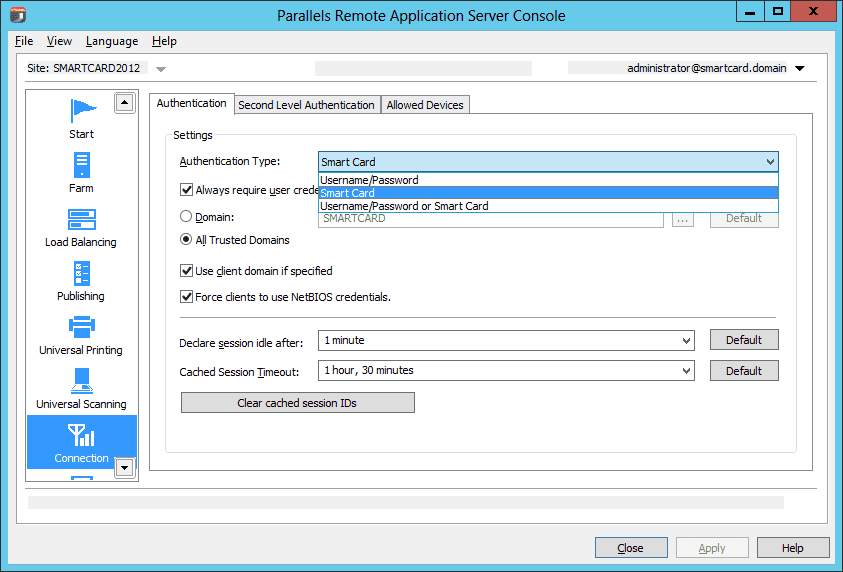Open the View menu
Viewport: 843px width, 572px height.
59,41
